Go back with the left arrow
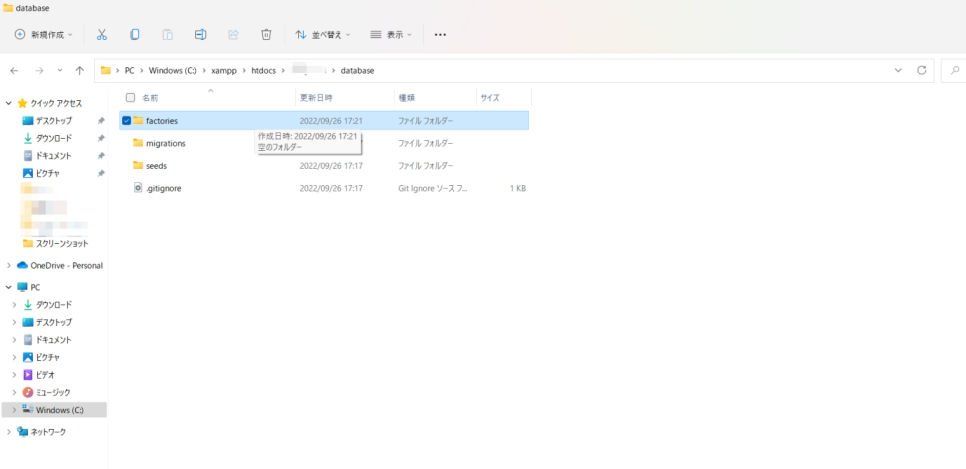Viewport: 966px width, 469px height. coord(15,71)
